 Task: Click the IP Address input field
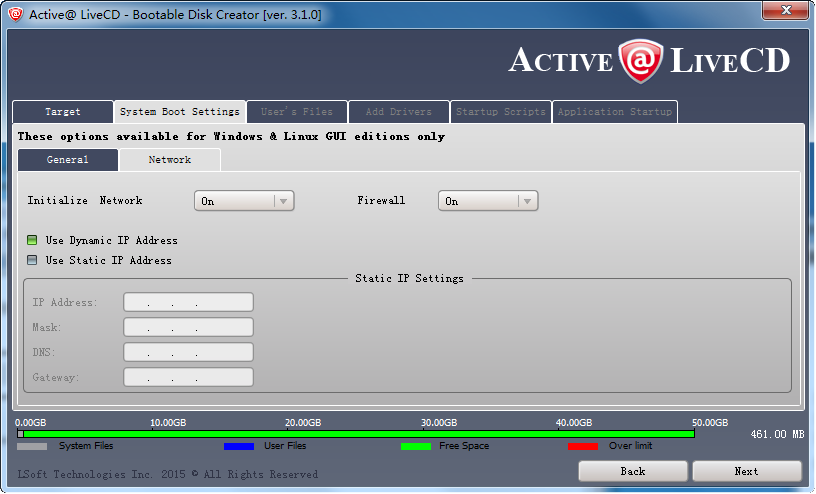[x=188, y=302]
